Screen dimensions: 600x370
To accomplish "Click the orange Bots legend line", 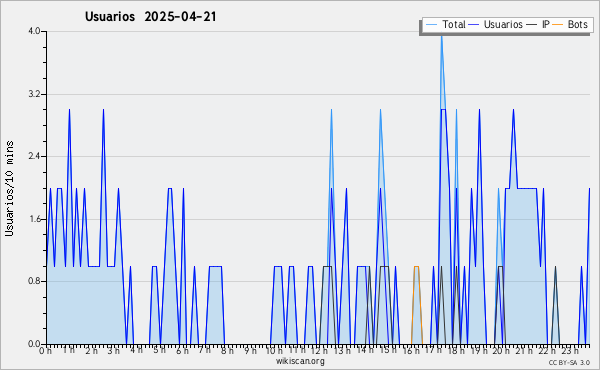I will click(x=558, y=25).
